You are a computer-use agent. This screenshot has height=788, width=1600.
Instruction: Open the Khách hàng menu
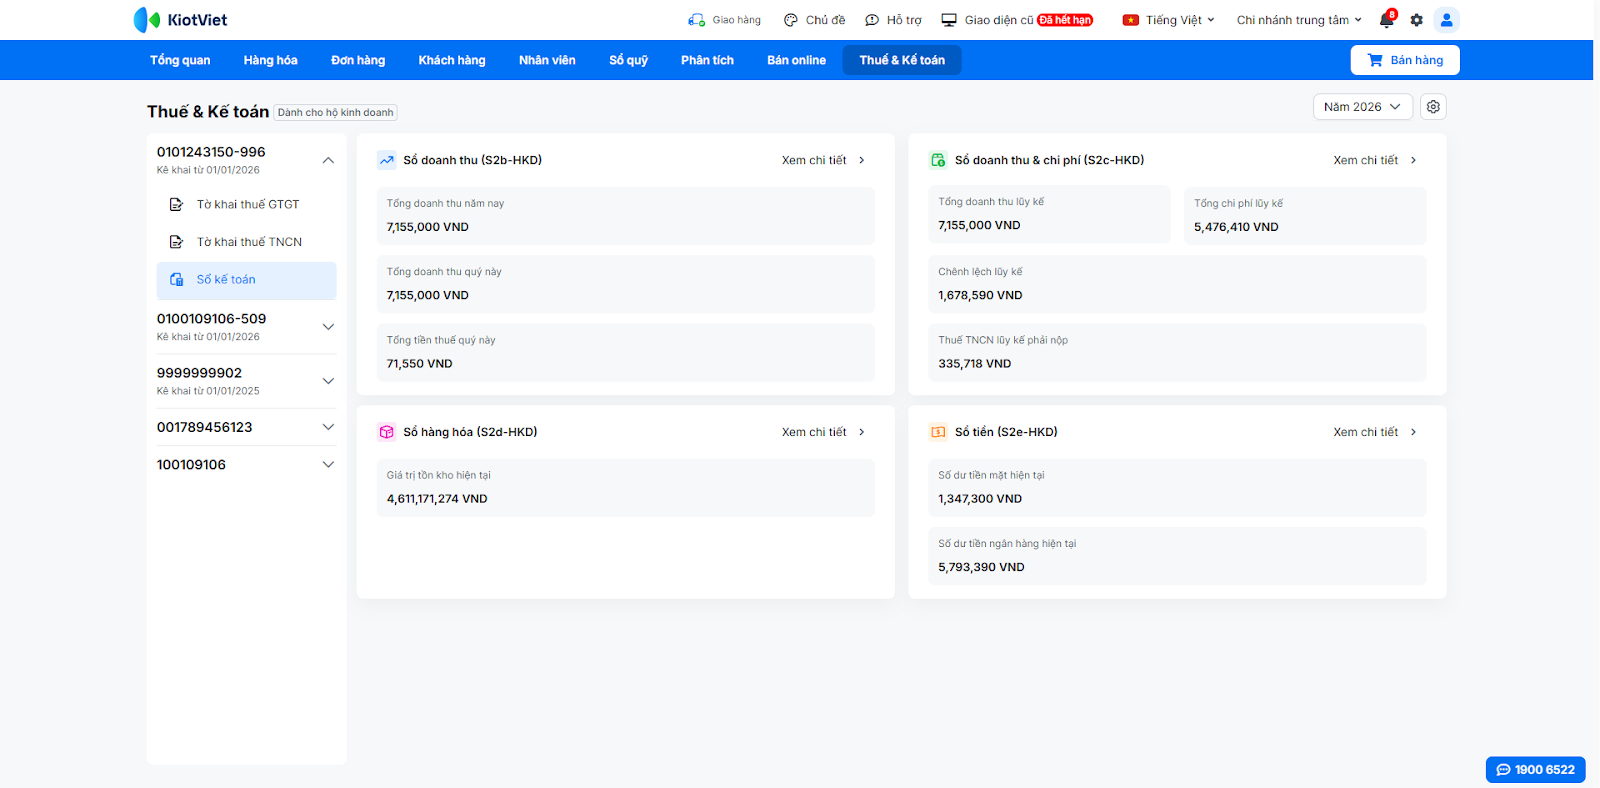pos(452,60)
